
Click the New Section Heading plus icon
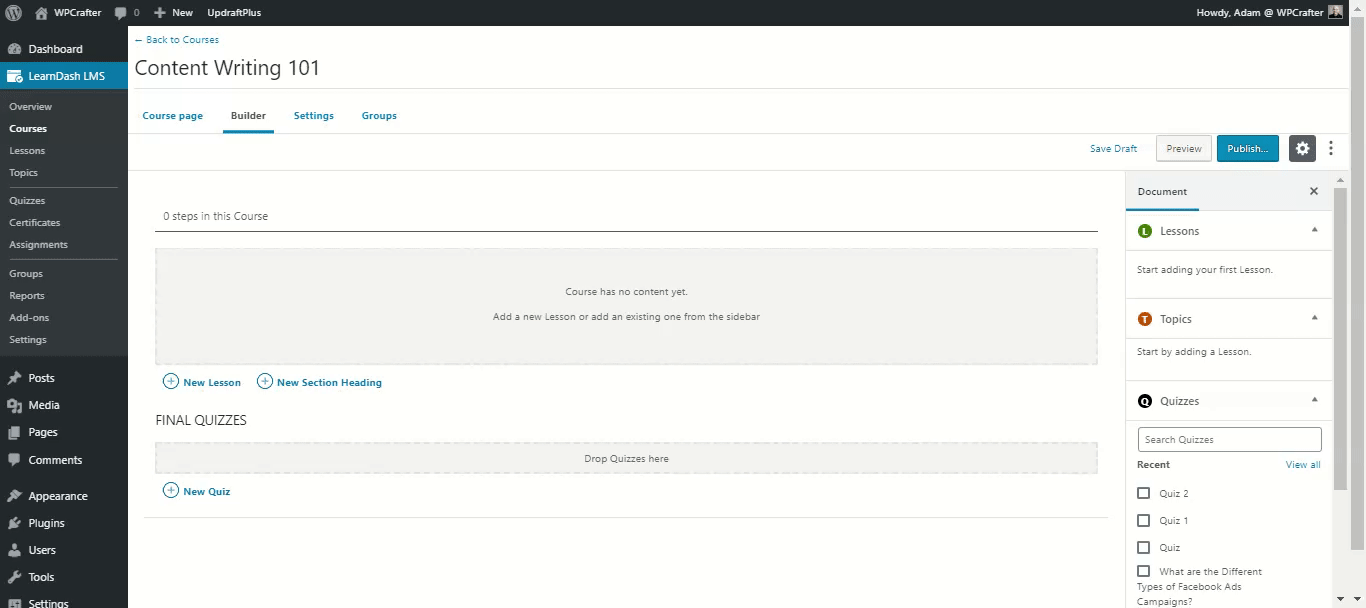point(265,381)
